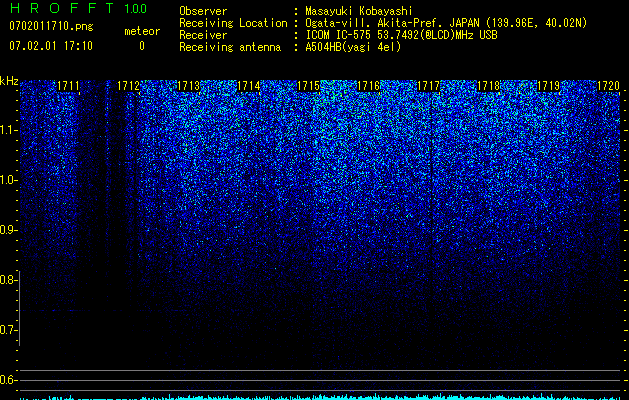629x400 pixels.
Task: Click the 0.8 frequency axis label
Action: pos(8,280)
